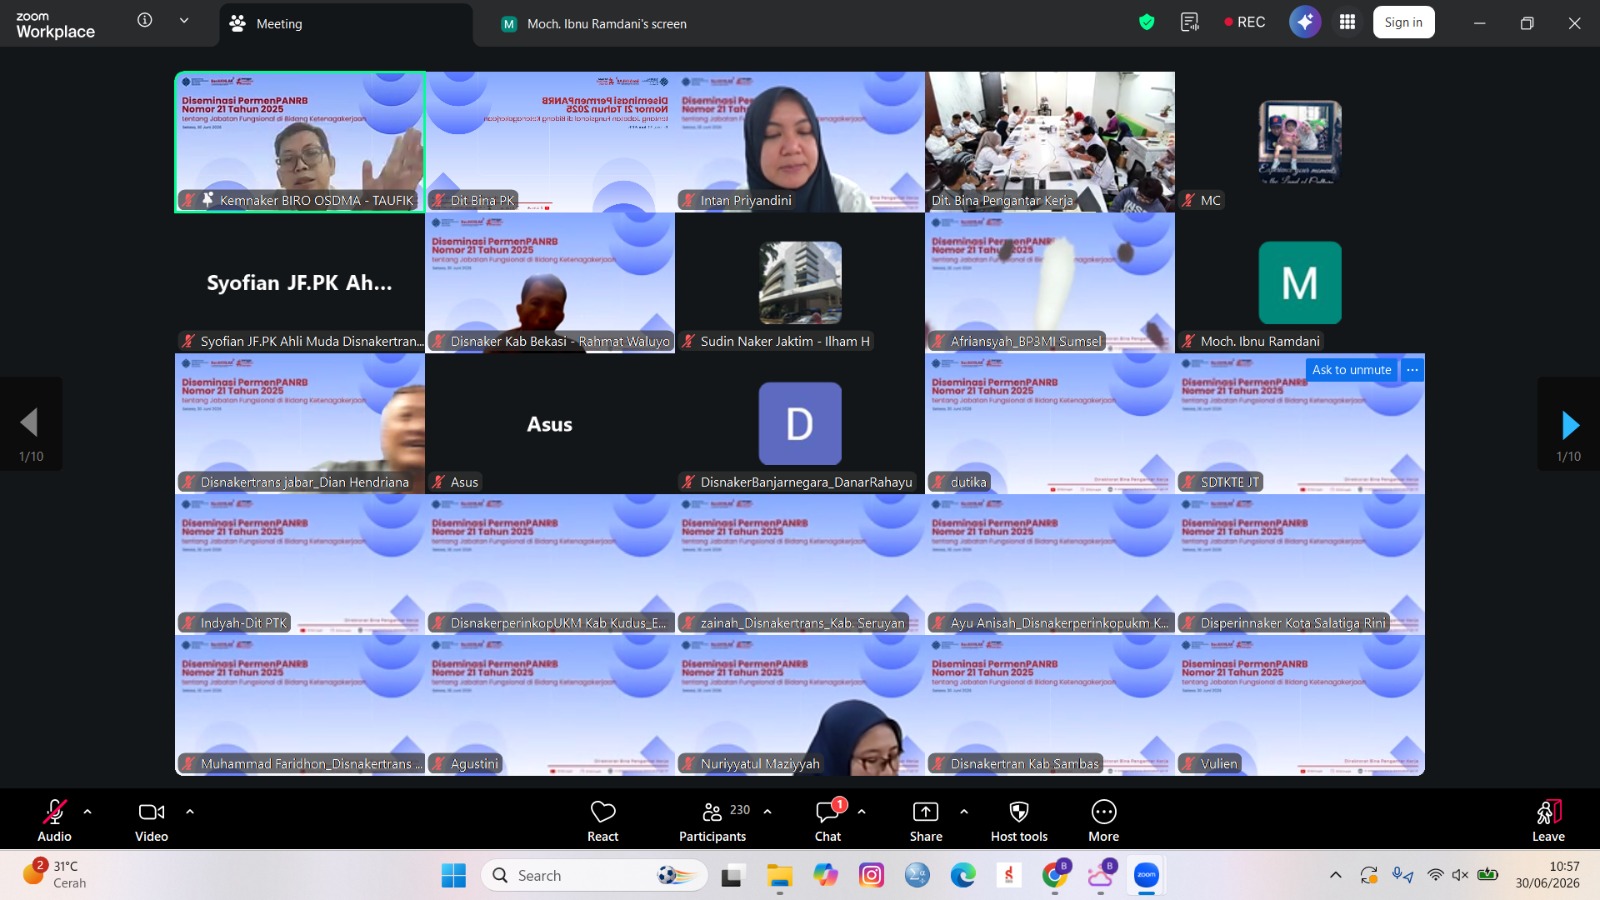
Task: Open the AI Companion sparkle icon
Action: point(1305,22)
